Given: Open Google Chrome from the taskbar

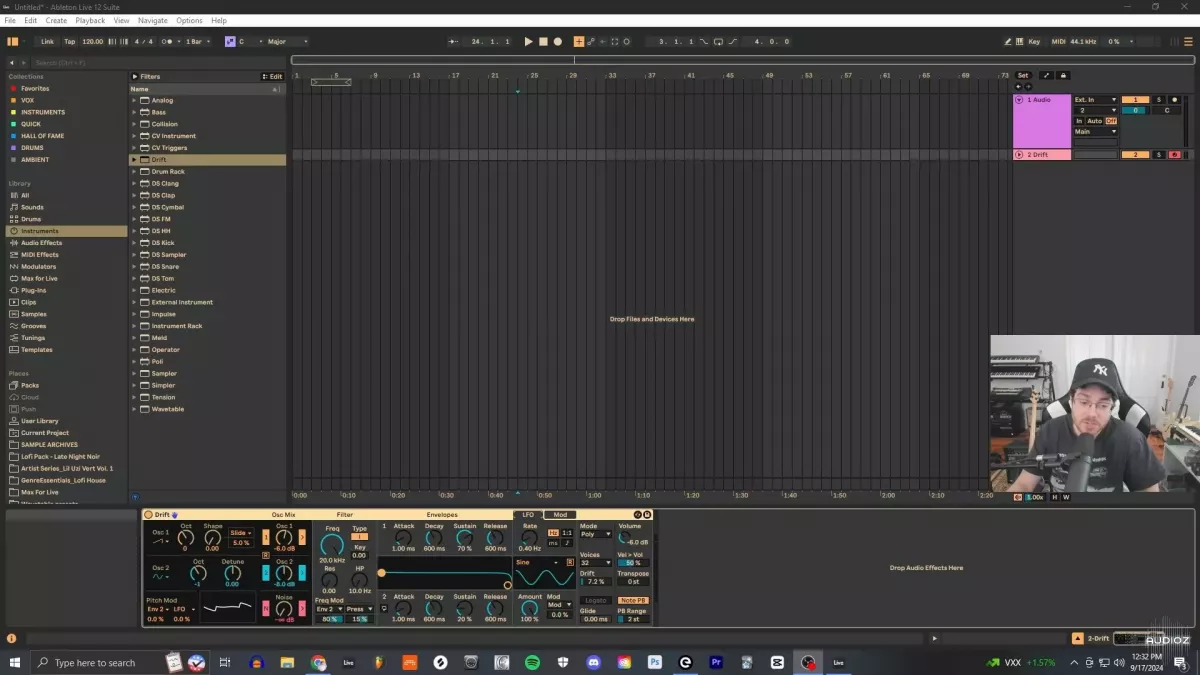Looking at the screenshot, I should (318, 662).
